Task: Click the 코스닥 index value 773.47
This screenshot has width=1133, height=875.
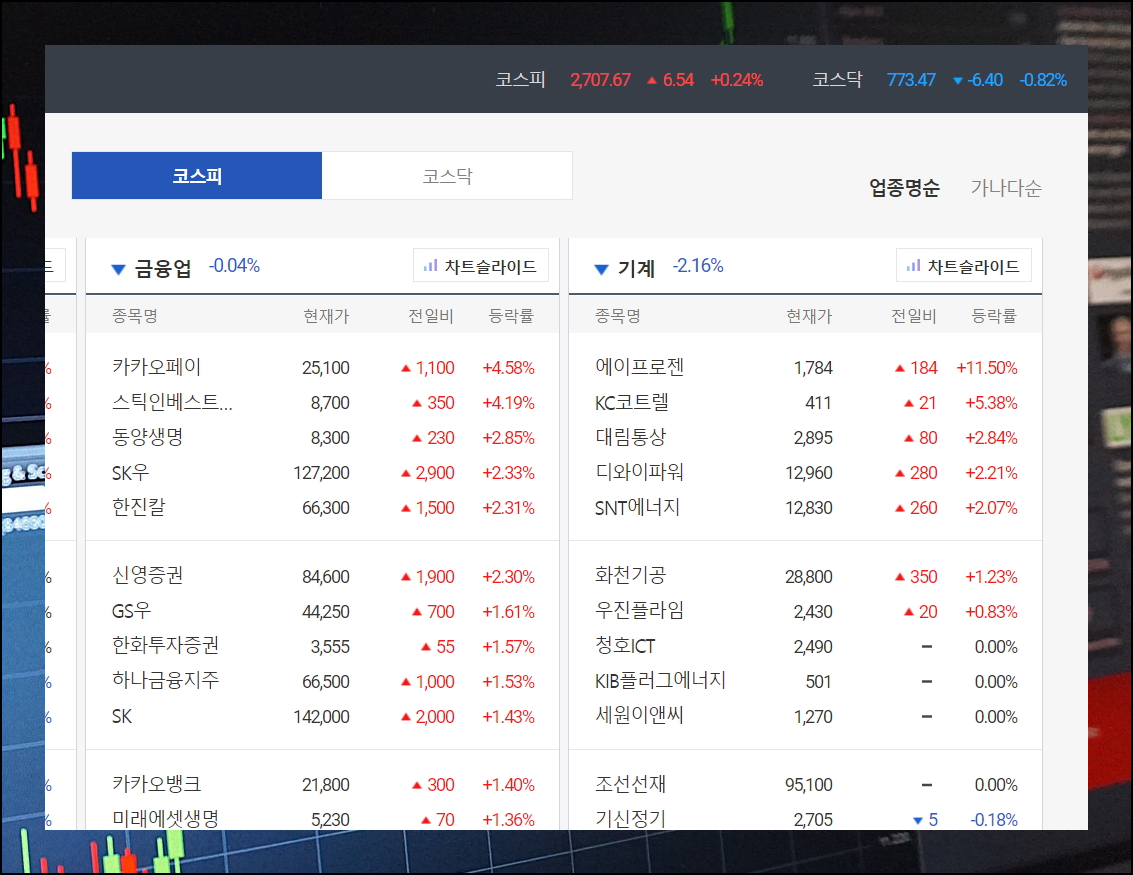Action: coord(911,79)
